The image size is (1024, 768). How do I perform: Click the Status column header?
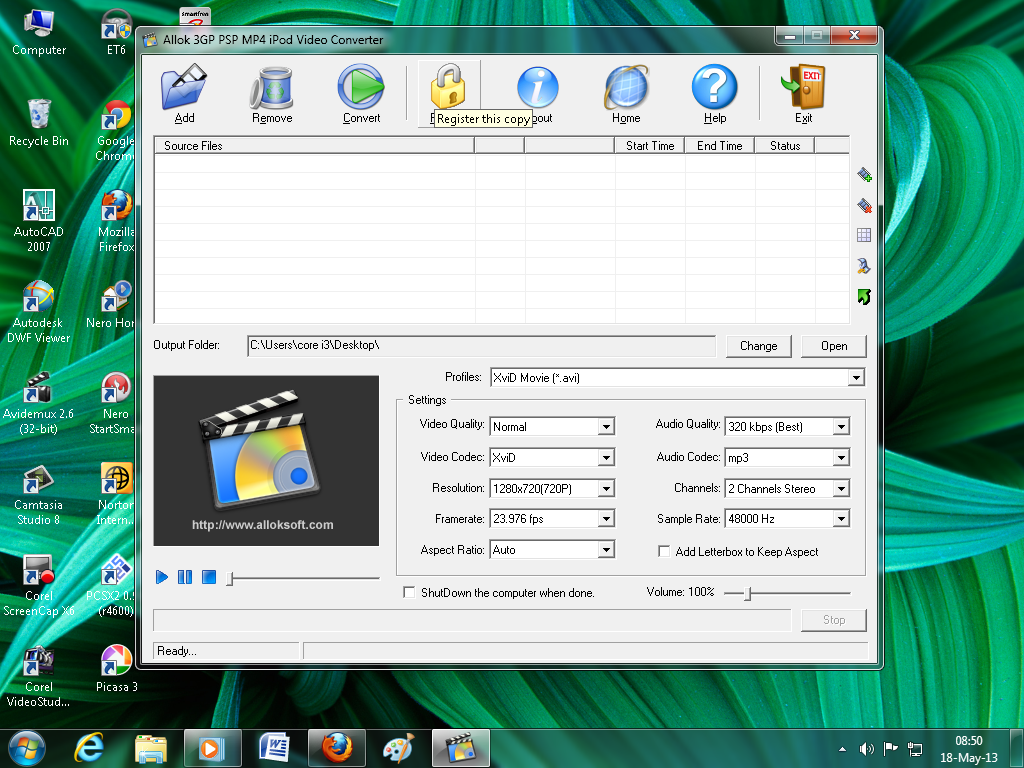(784, 146)
